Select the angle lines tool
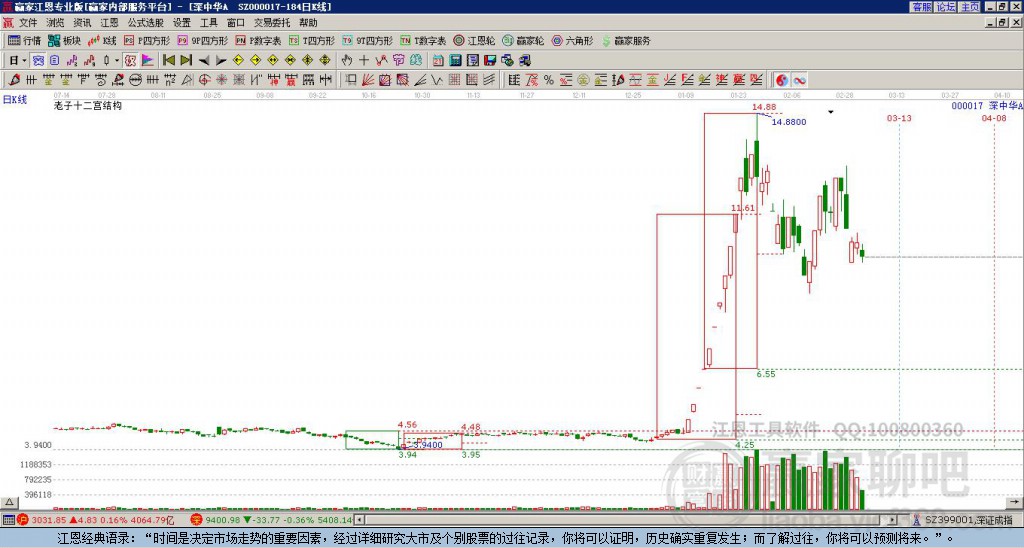The image size is (1024, 548). tap(420, 80)
